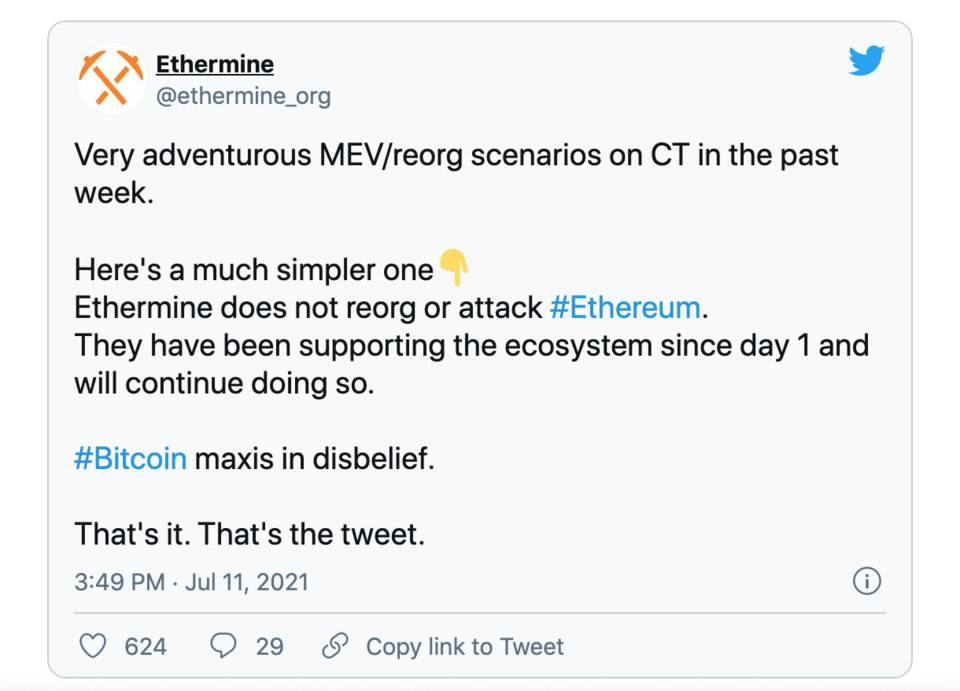Click the "That's it. That's the tweet." line
Viewport: 960px width, 691px height.
coord(249,534)
